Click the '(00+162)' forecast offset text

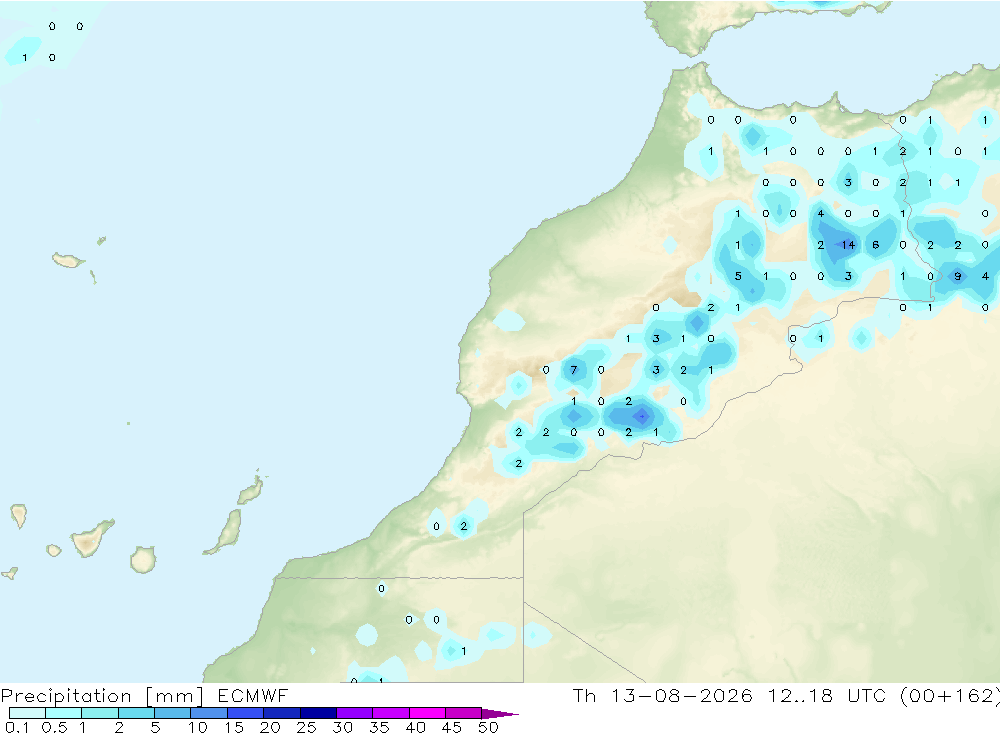point(950,696)
